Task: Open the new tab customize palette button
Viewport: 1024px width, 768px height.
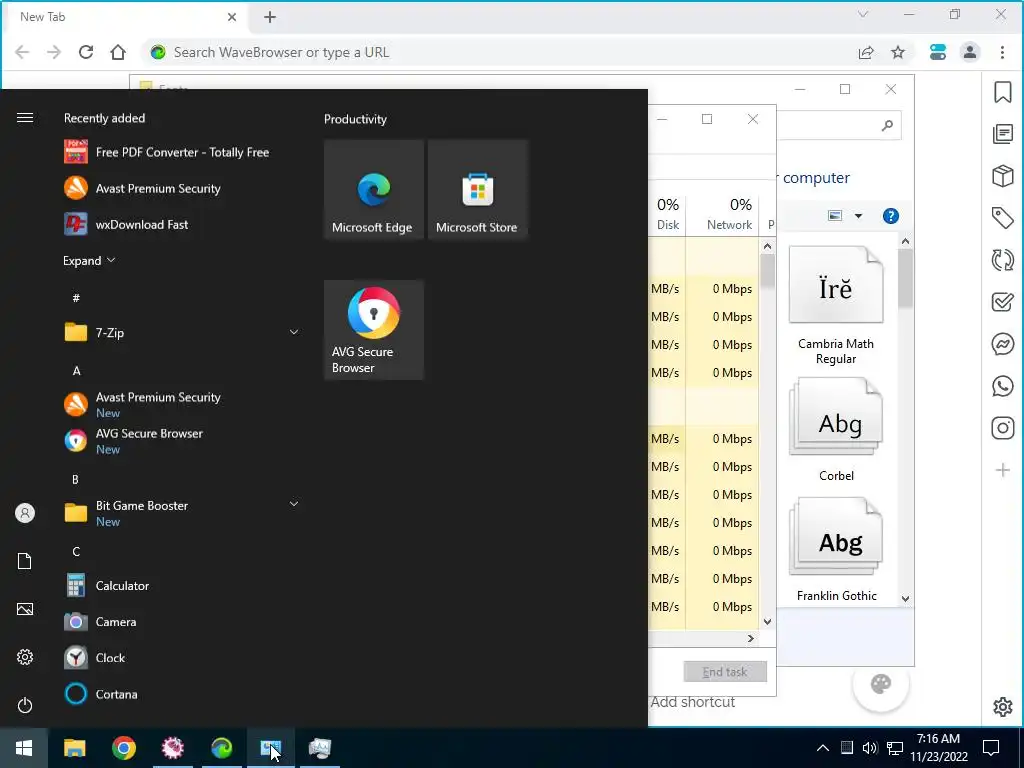Action: [x=880, y=684]
